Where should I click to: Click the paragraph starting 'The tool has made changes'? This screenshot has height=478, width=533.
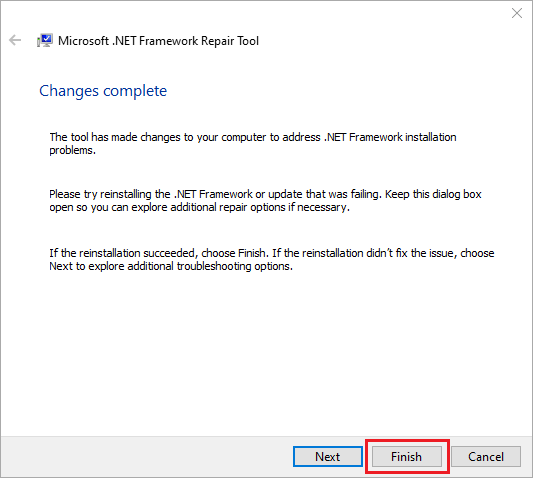(x=253, y=143)
